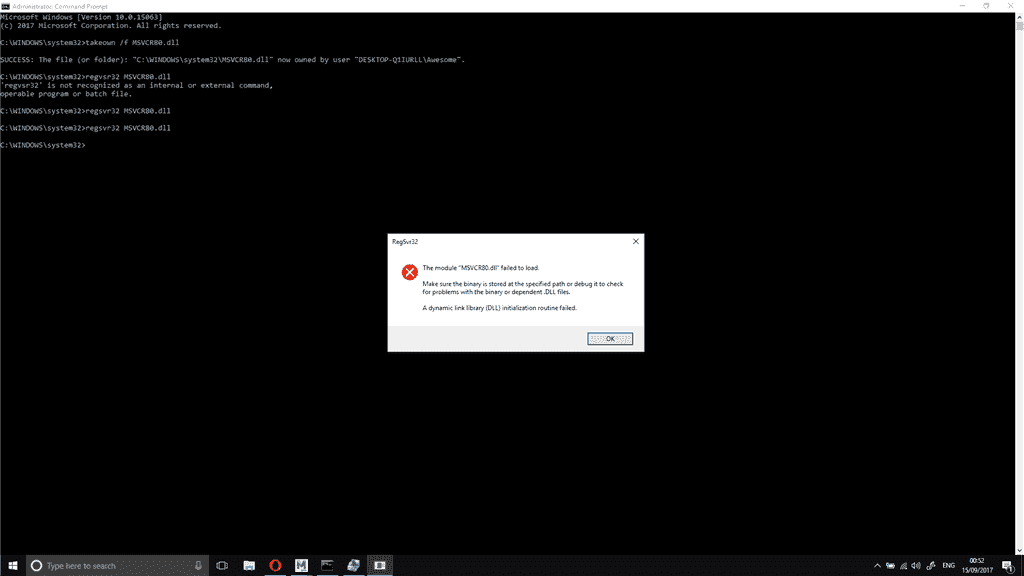Click the Command Prompt vertical scrollbar thumb

point(1019,27)
